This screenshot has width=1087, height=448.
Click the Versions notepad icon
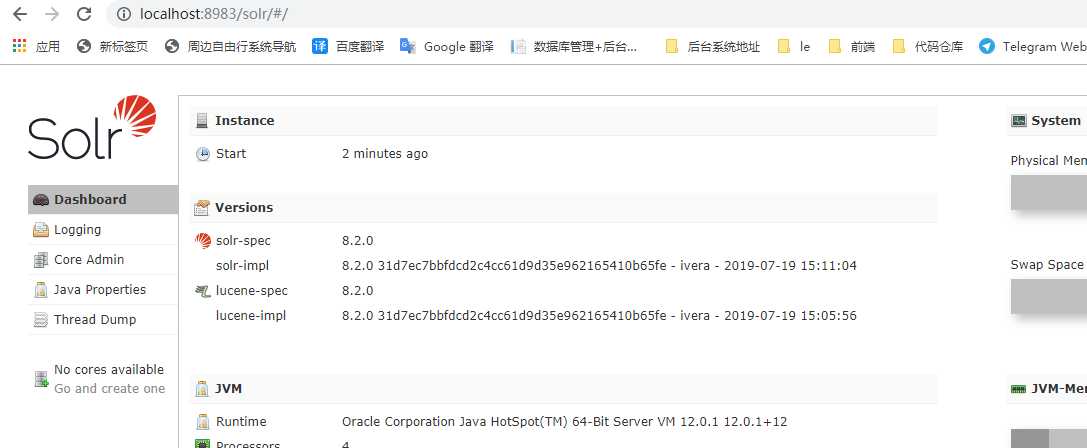pos(202,207)
